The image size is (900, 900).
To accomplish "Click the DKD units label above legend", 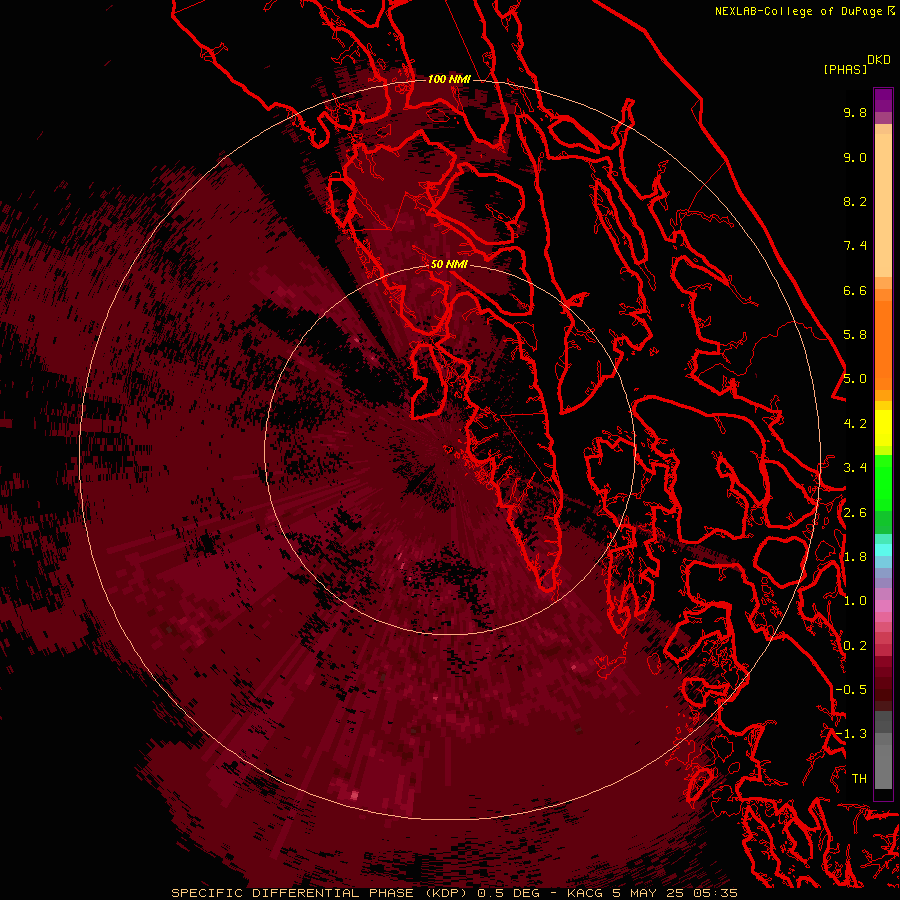I will coord(878,60).
